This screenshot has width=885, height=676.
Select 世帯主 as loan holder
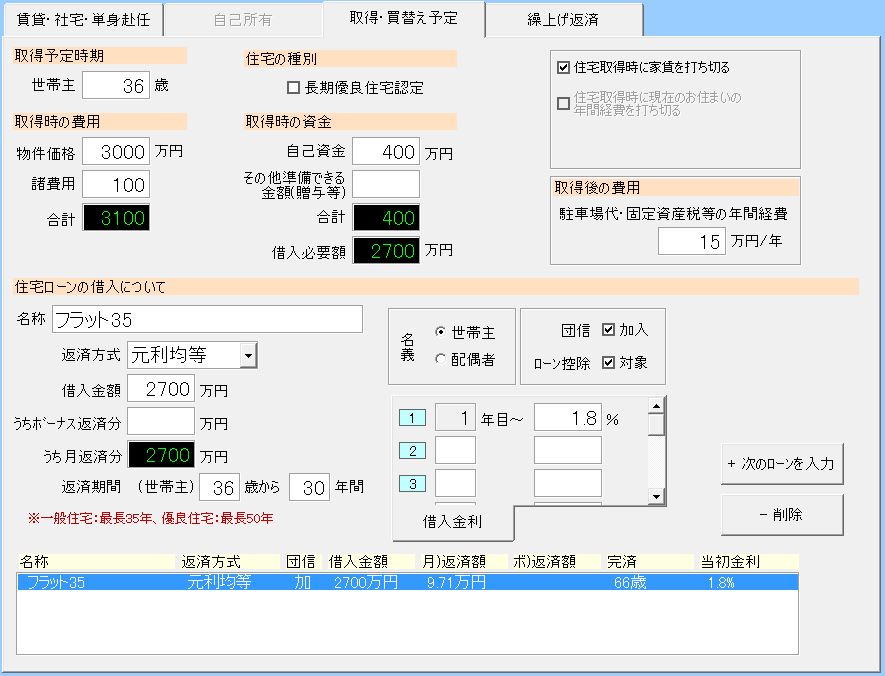440,332
